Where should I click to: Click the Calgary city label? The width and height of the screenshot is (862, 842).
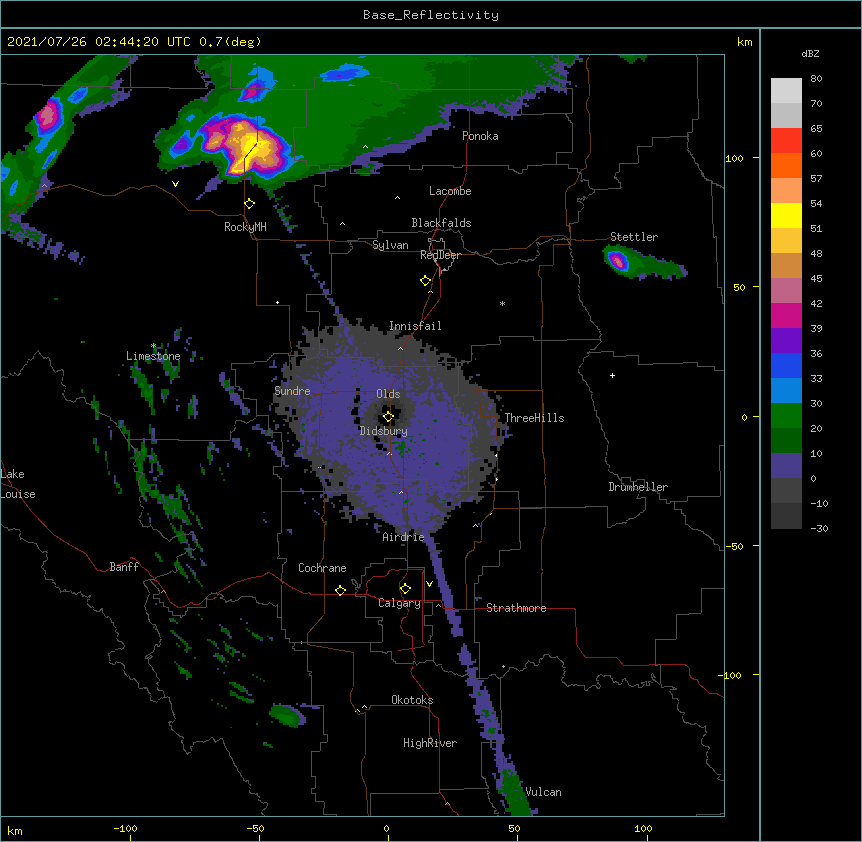point(399,603)
